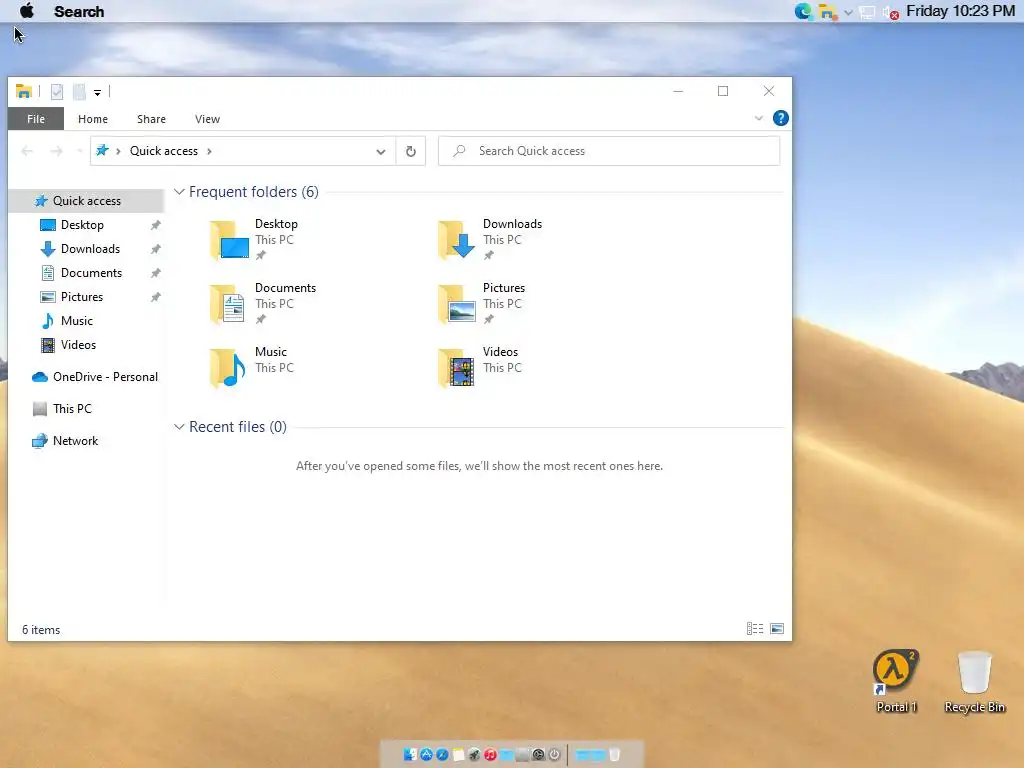Open Customize Quick Access Toolbar dropdown
Image resolution: width=1024 pixels, height=768 pixels.
tap(97, 93)
